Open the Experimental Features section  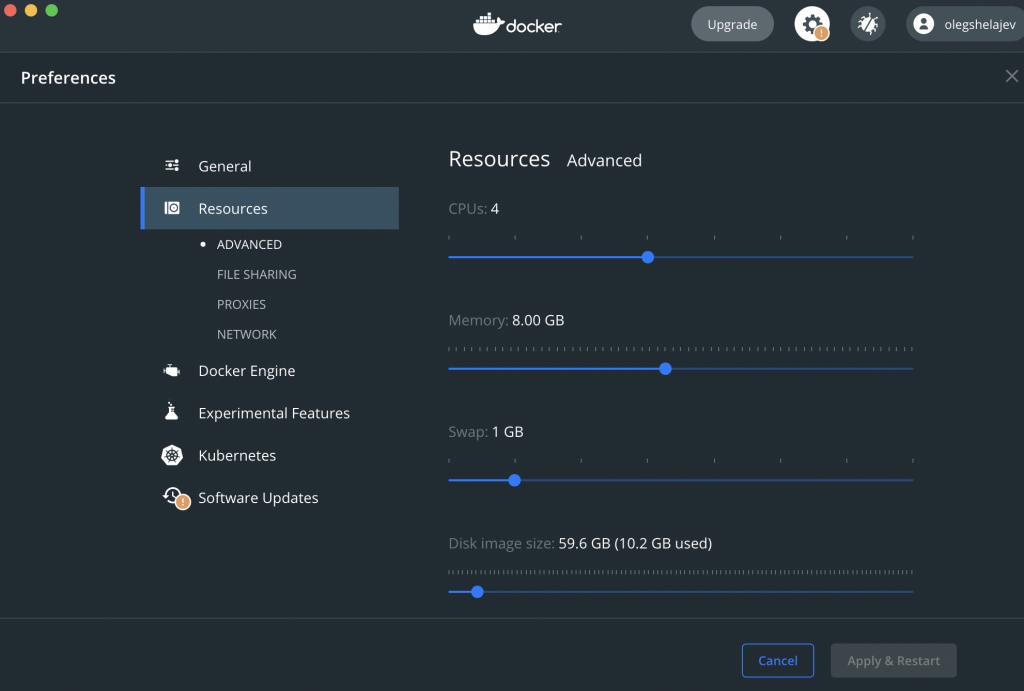click(274, 413)
